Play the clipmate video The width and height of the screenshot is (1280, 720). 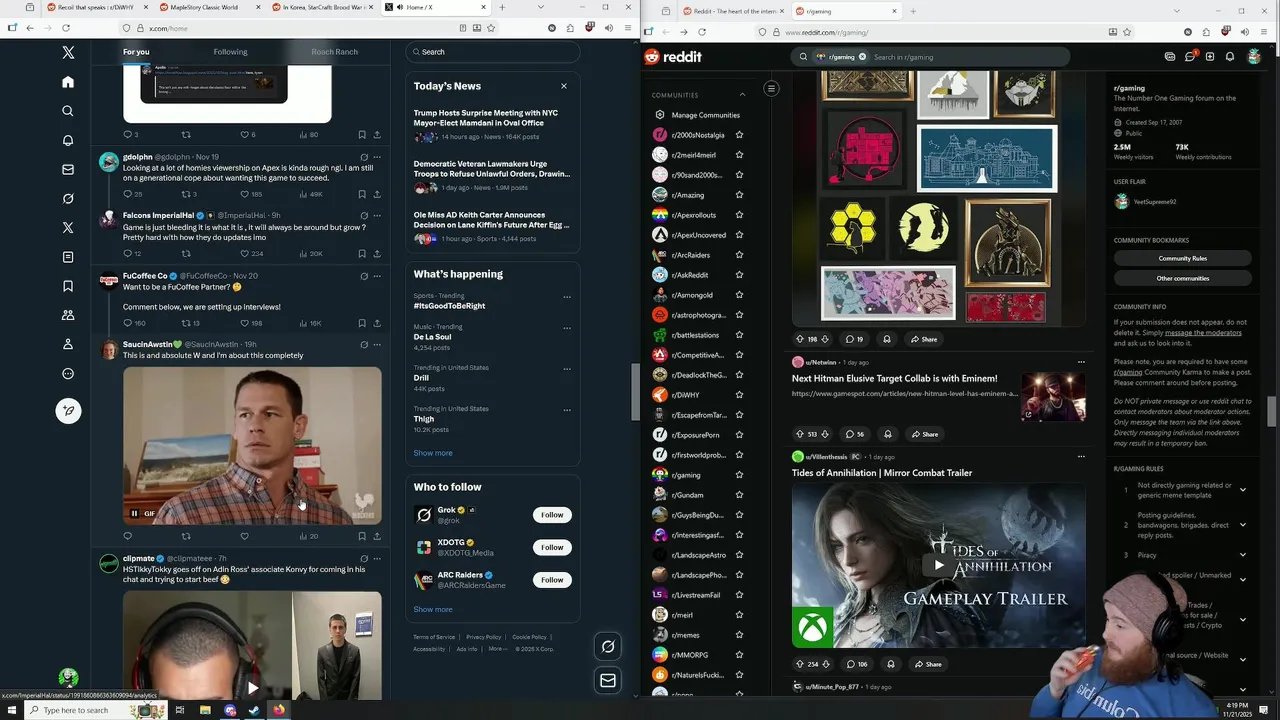coord(253,688)
